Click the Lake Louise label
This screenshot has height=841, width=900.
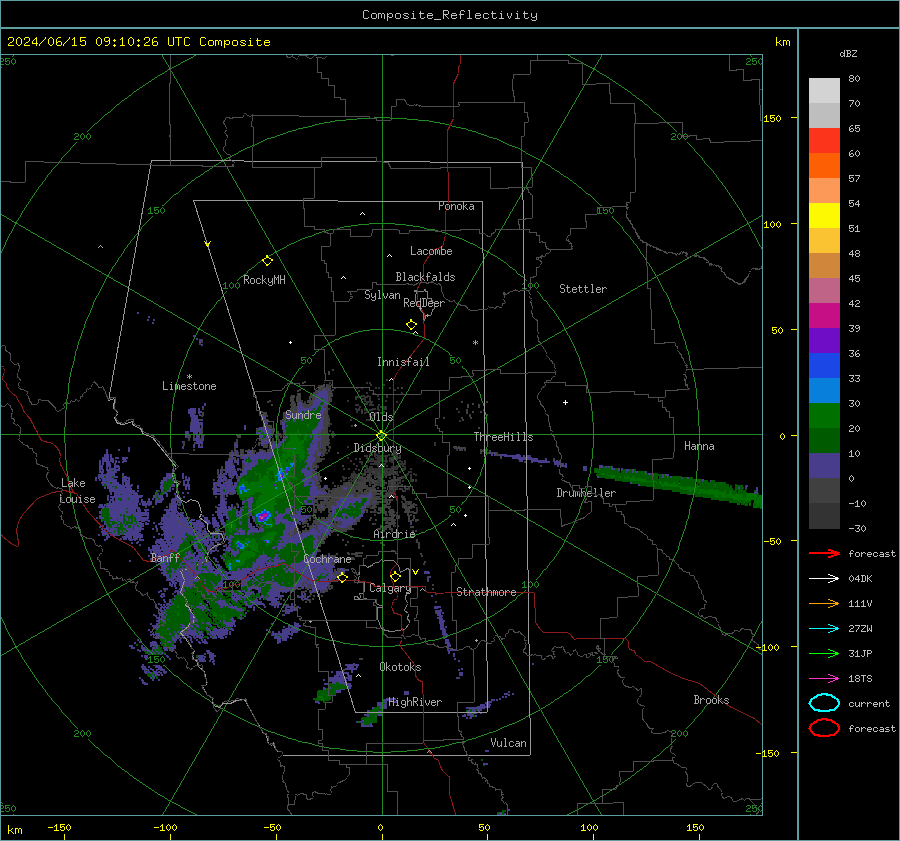point(77,491)
